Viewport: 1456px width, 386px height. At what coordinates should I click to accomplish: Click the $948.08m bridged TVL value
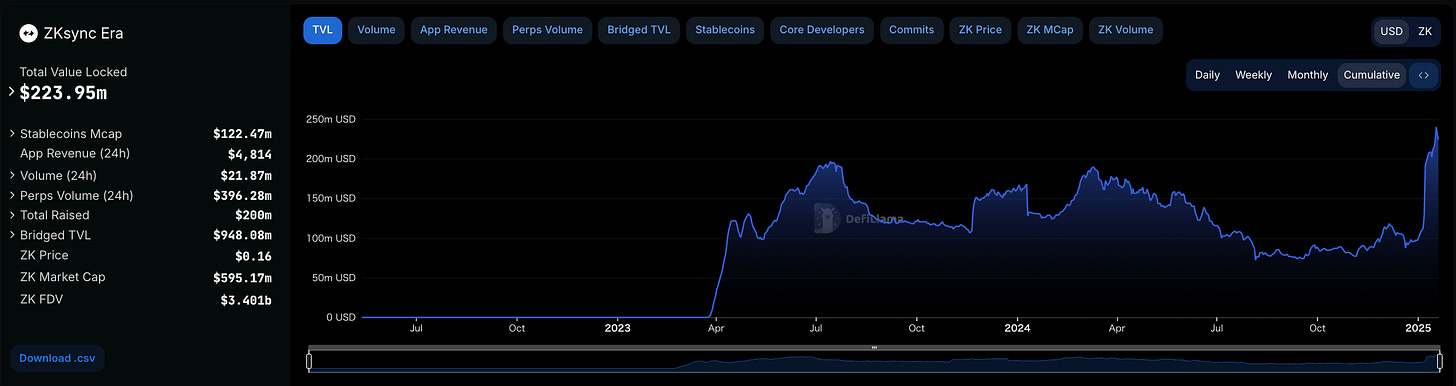pyautogui.click(x=242, y=235)
